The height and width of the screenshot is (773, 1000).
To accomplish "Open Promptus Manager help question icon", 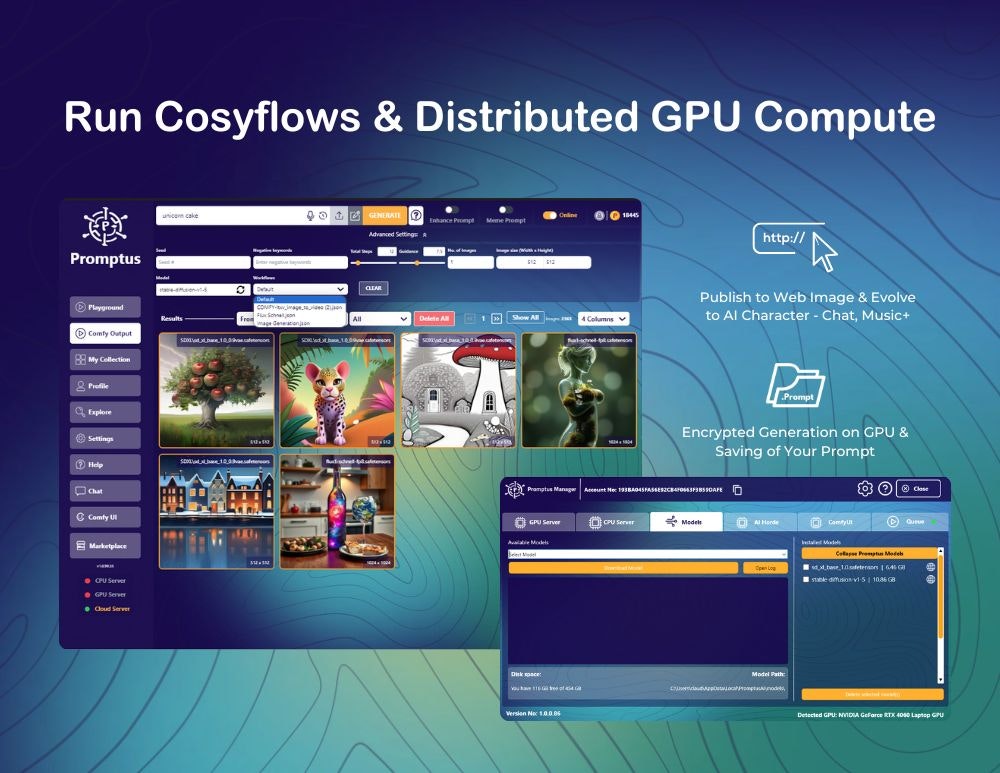I will coord(885,489).
